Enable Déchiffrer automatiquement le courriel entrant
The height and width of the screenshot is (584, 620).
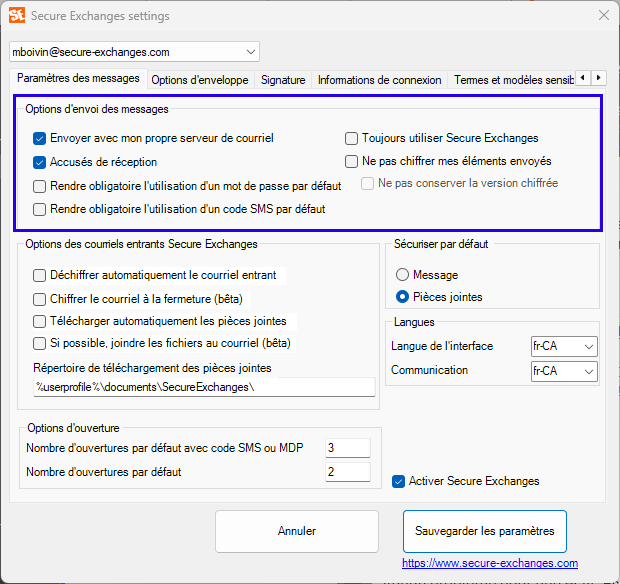click(x=40, y=275)
